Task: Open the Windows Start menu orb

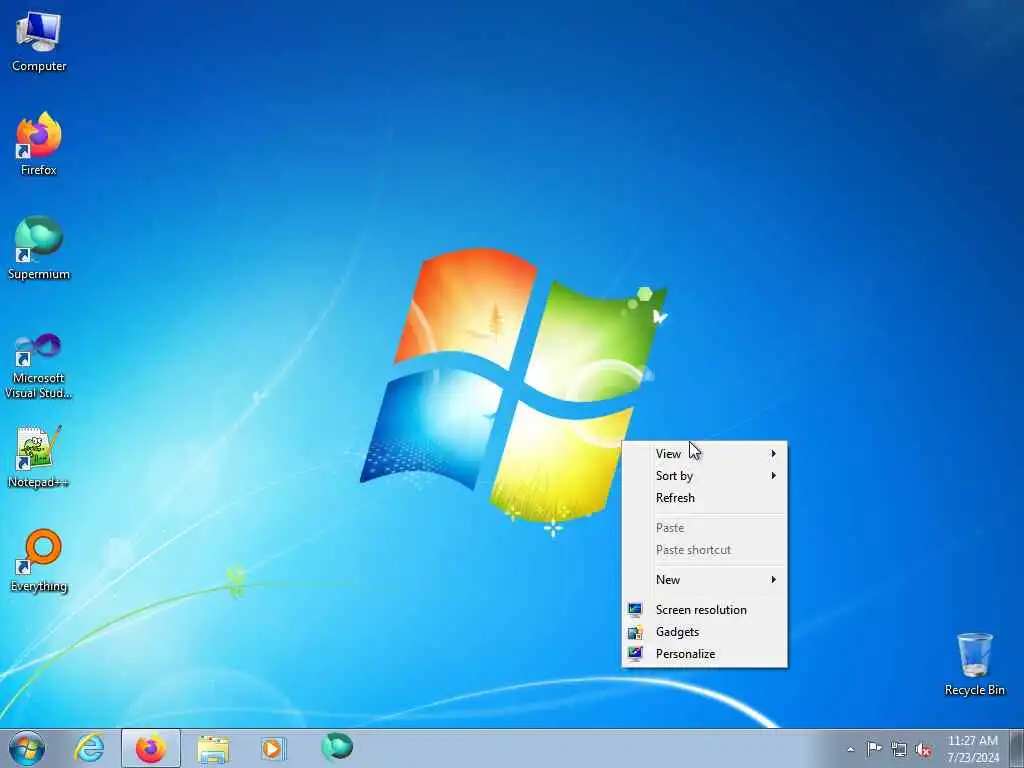Action: click(27, 748)
